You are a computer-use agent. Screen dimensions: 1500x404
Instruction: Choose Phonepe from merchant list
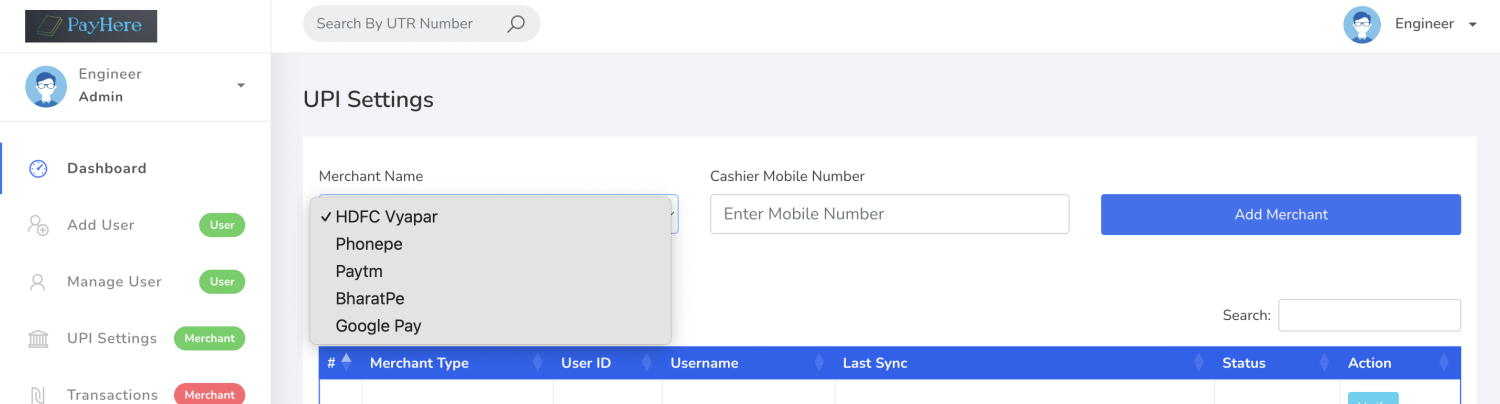click(369, 244)
